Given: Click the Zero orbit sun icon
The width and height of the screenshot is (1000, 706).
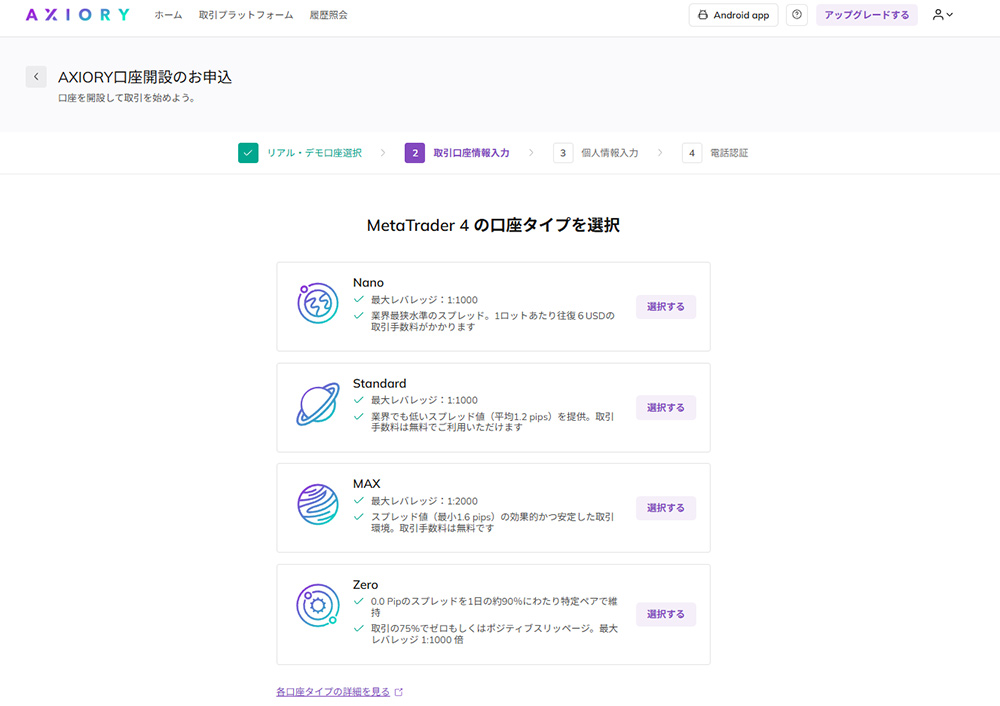Looking at the screenshot, I should coord(318,605).
